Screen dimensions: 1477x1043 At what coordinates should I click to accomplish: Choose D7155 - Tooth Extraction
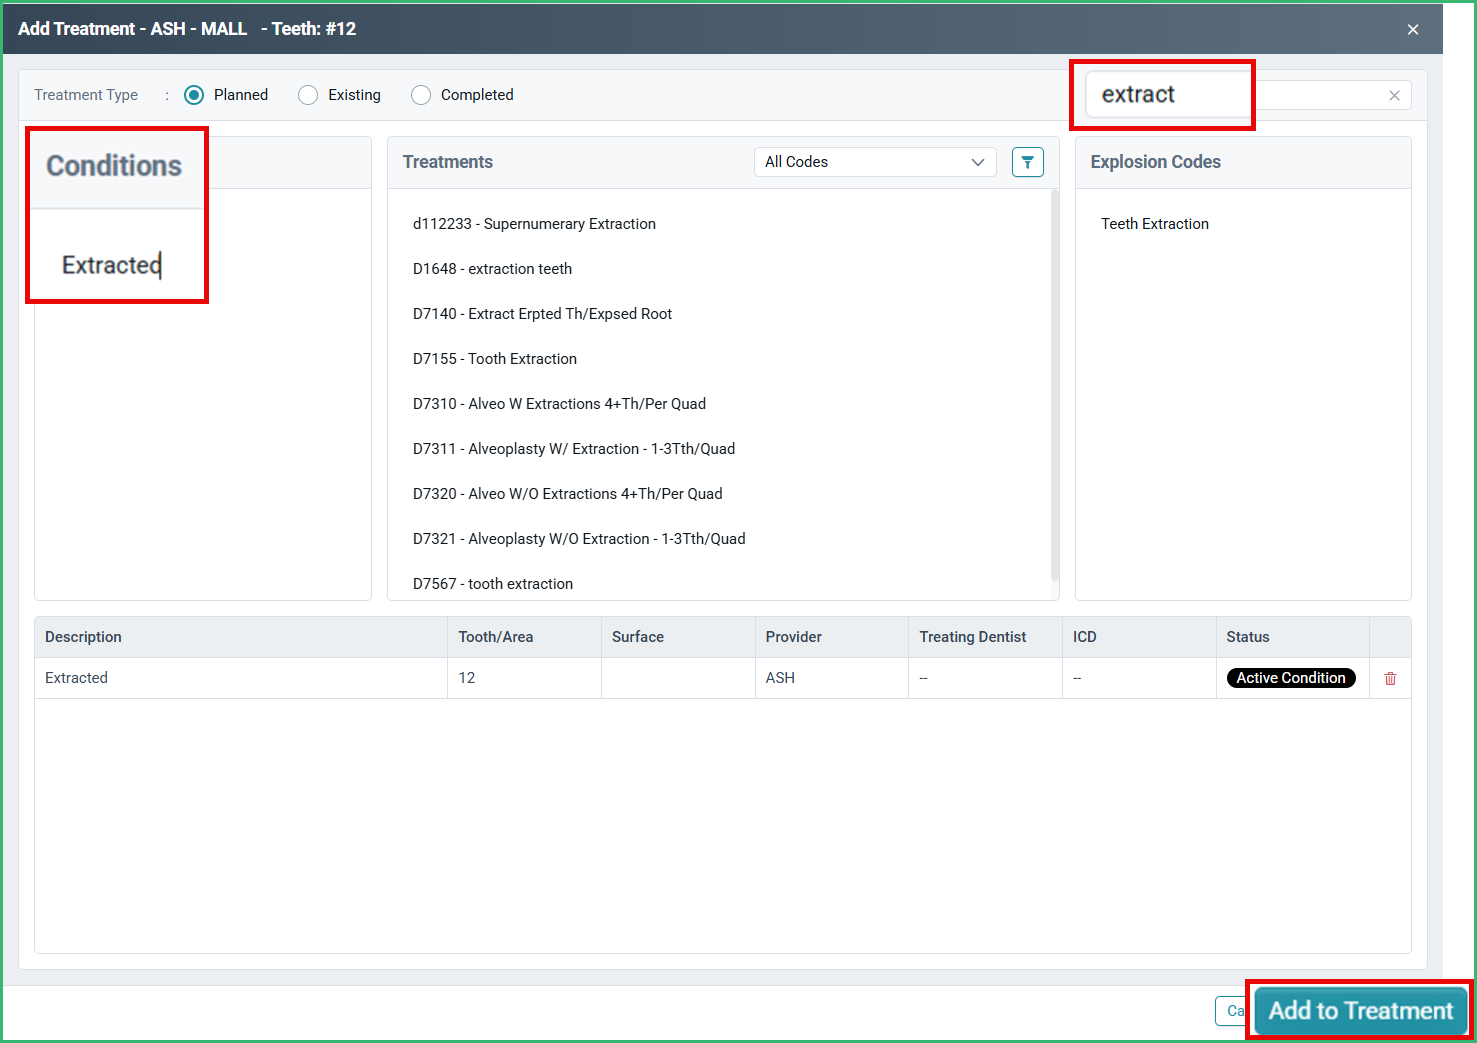495,359
